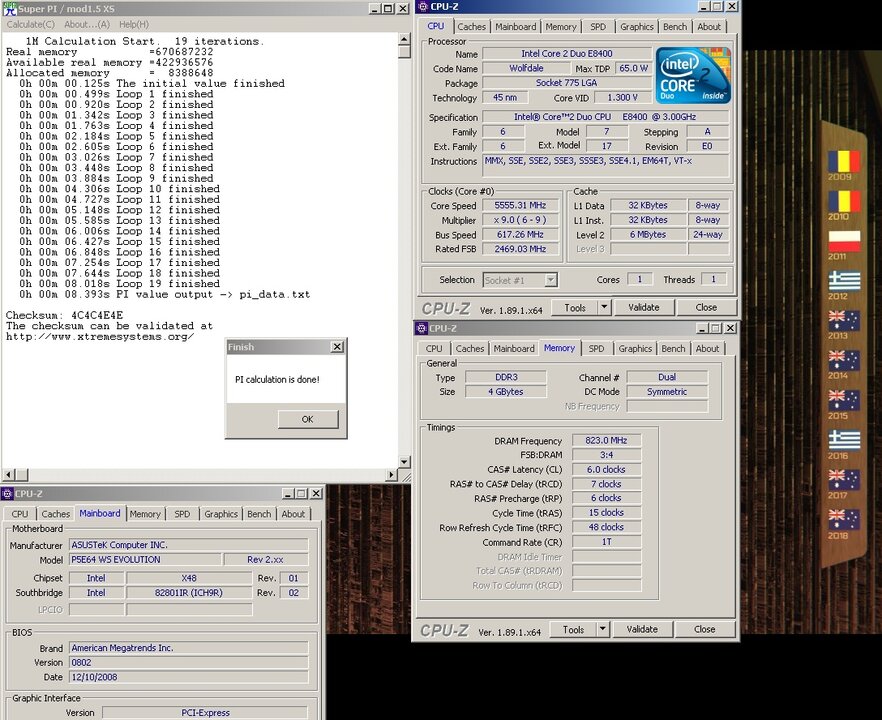Viewport: 882px width, 720px height.
Task: Switch to Mainboard tab in top CPU-Z
Action: [515, 26]
